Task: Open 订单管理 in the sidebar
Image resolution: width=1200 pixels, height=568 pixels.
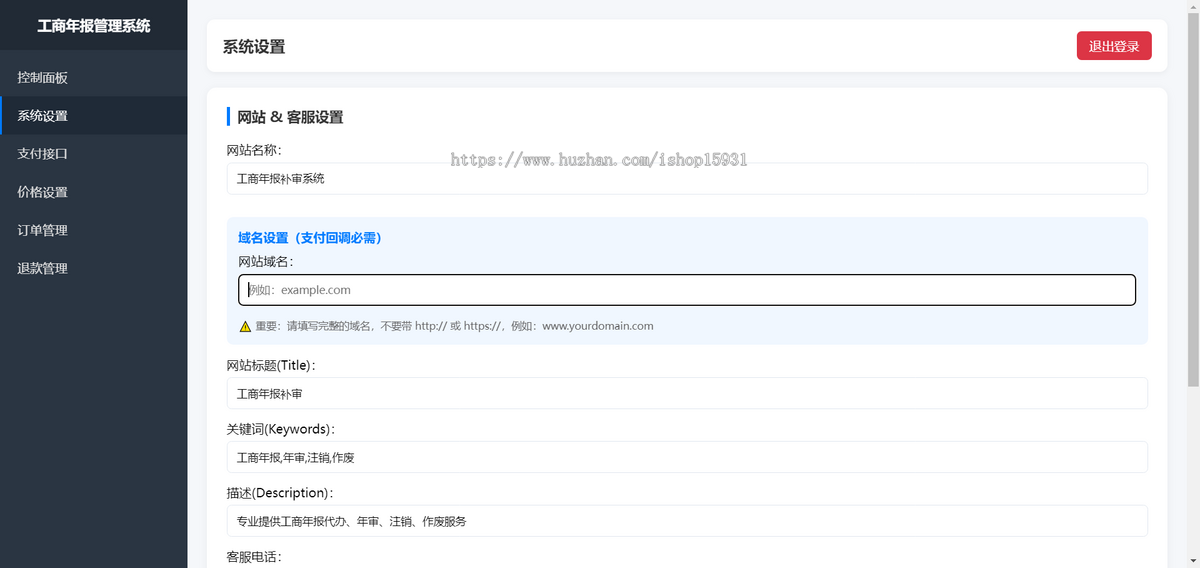Action: point(94,230)
